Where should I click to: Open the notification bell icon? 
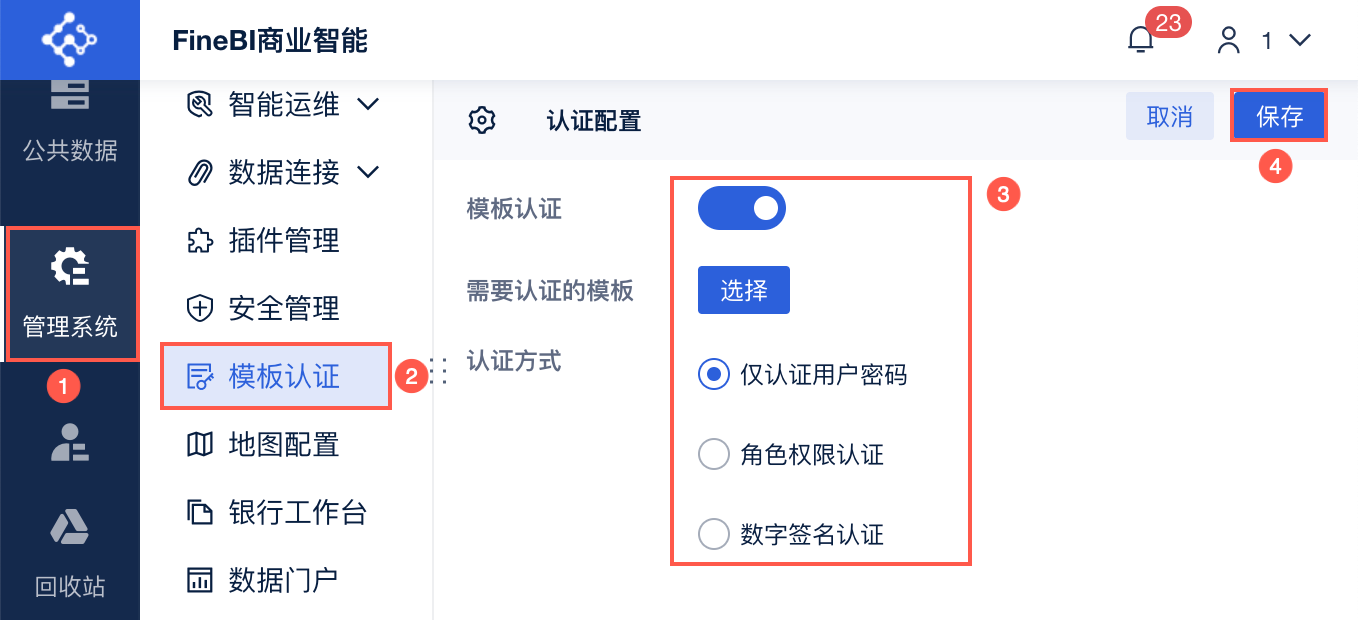click(1140, 40)
